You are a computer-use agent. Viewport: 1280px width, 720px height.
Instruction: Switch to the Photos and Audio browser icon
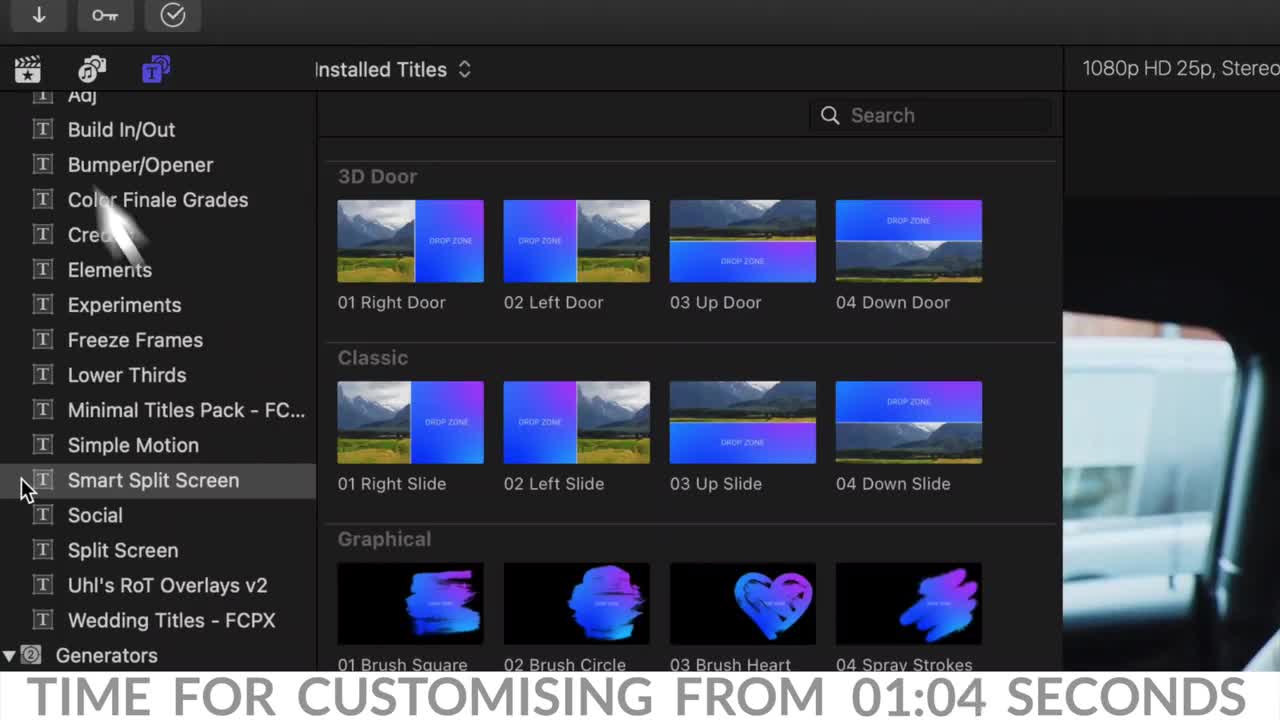click(91, 68)
